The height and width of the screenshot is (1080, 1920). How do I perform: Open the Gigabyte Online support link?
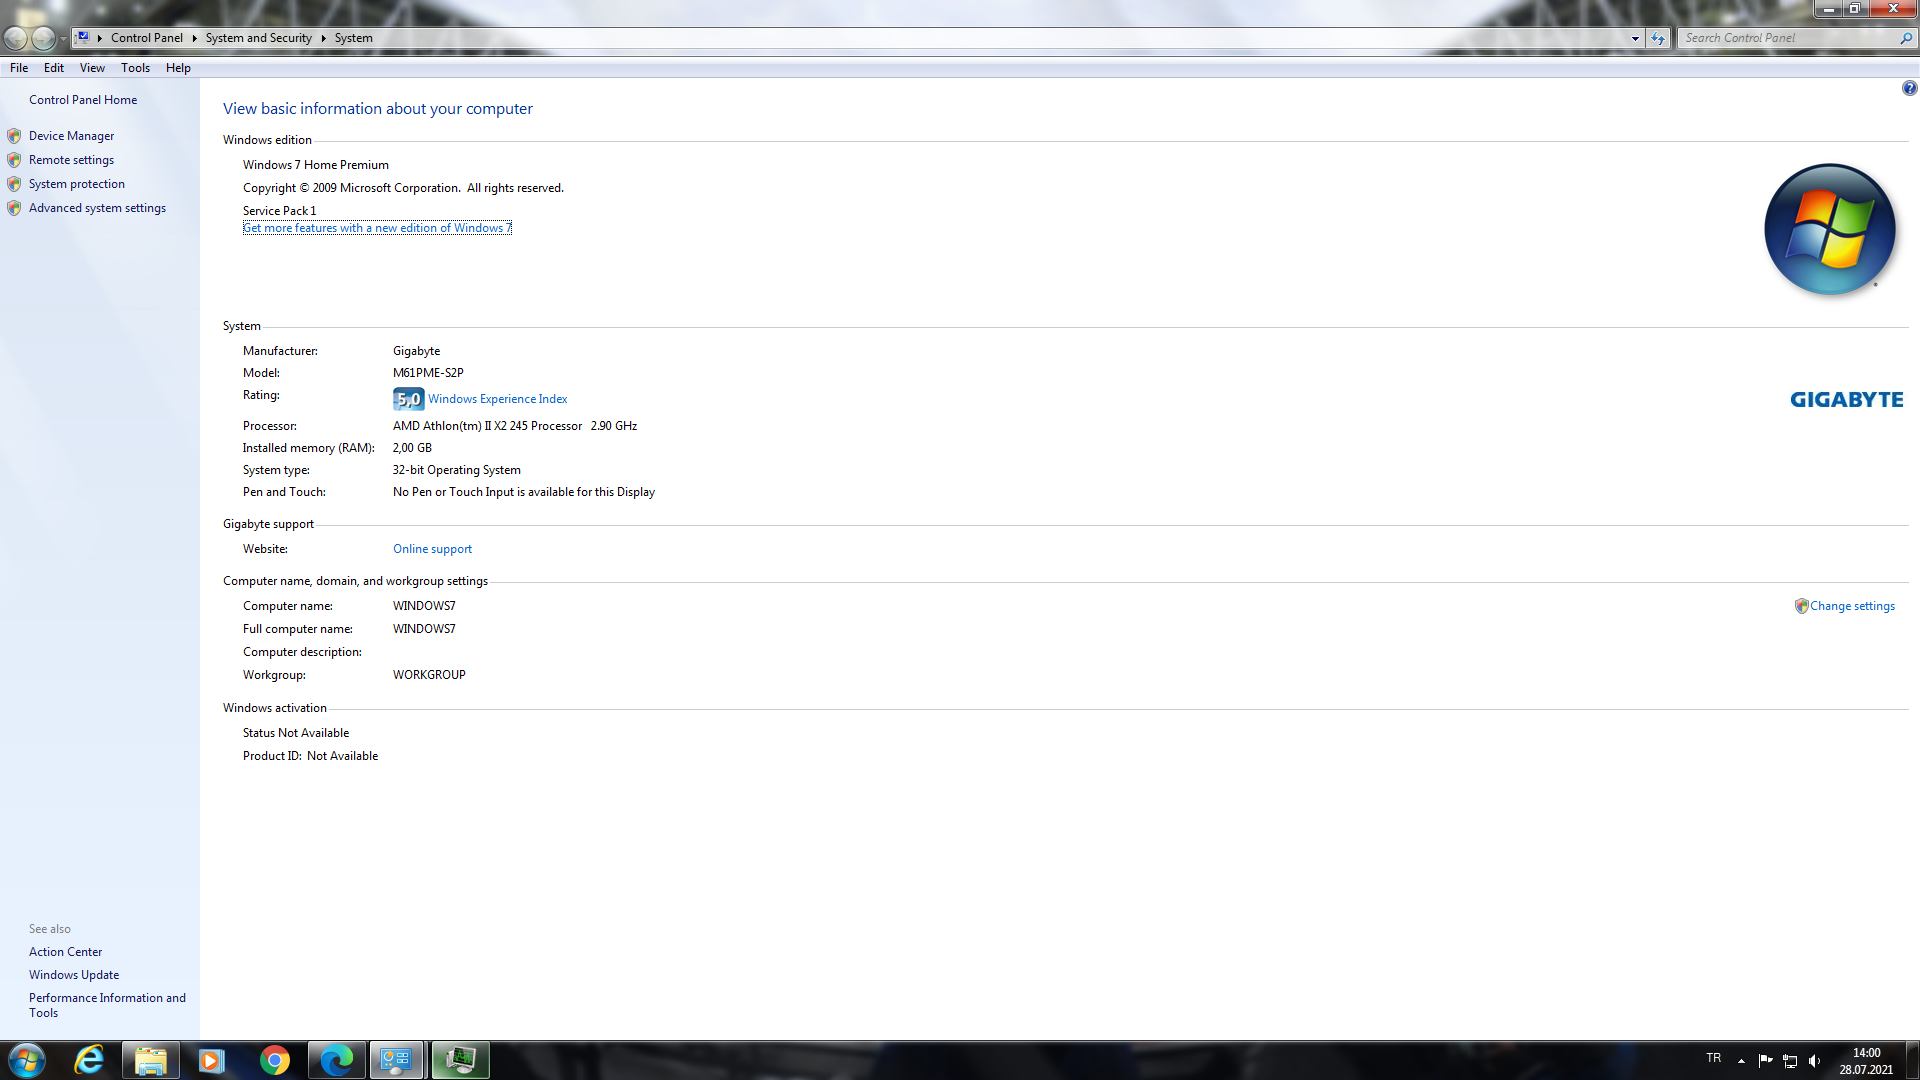tap(432, 549)
